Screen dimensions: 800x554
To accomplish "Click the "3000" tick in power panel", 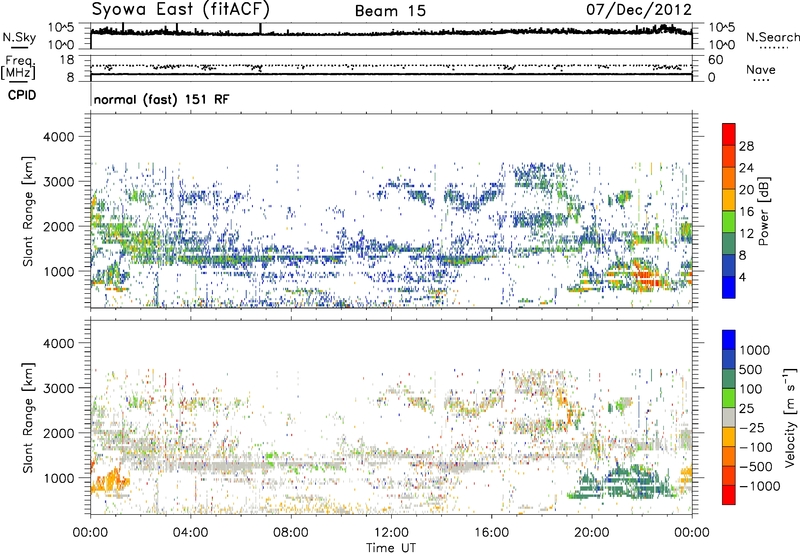I will coord(59,182).
